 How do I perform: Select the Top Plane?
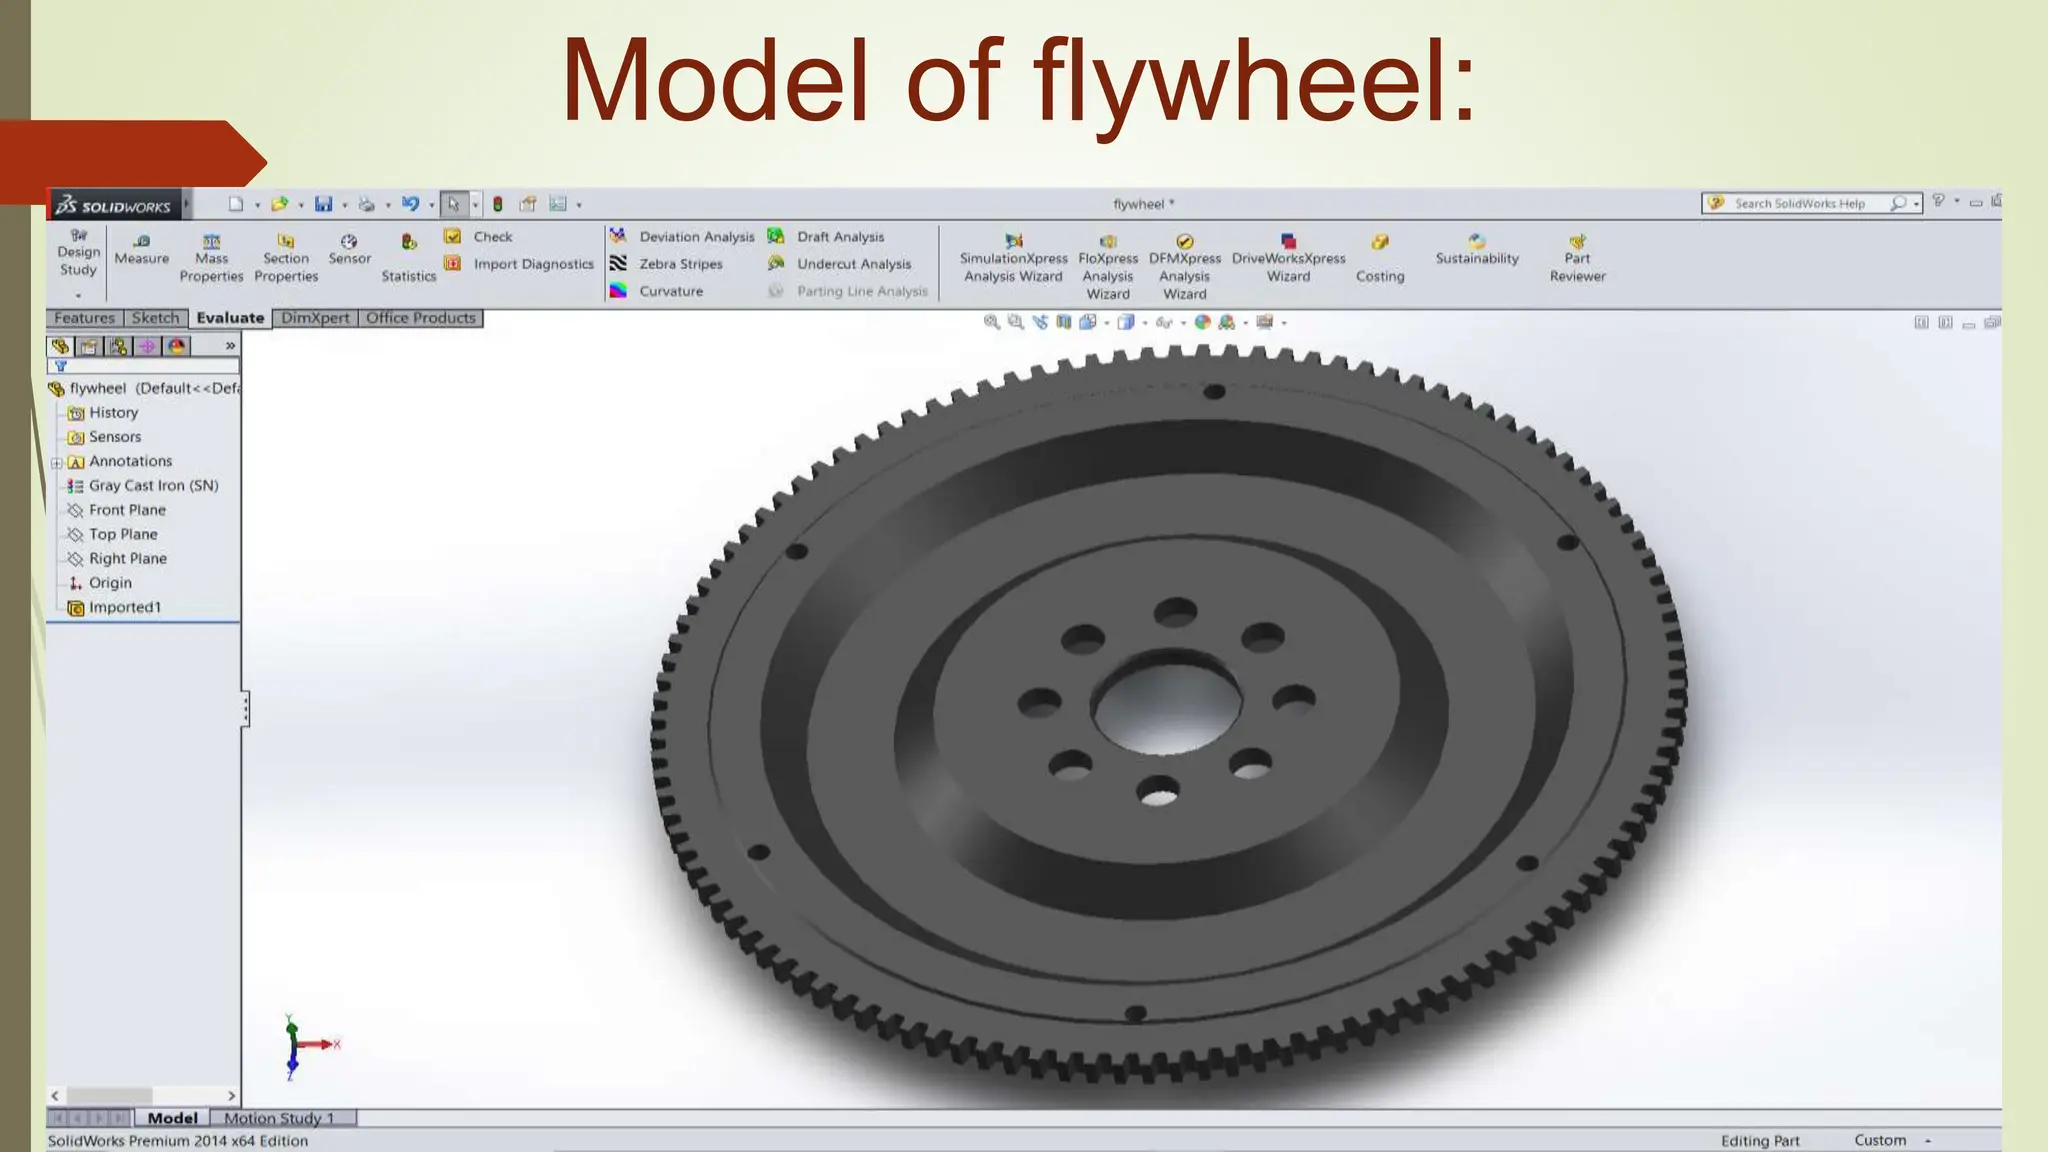click(x=112, y=534)
